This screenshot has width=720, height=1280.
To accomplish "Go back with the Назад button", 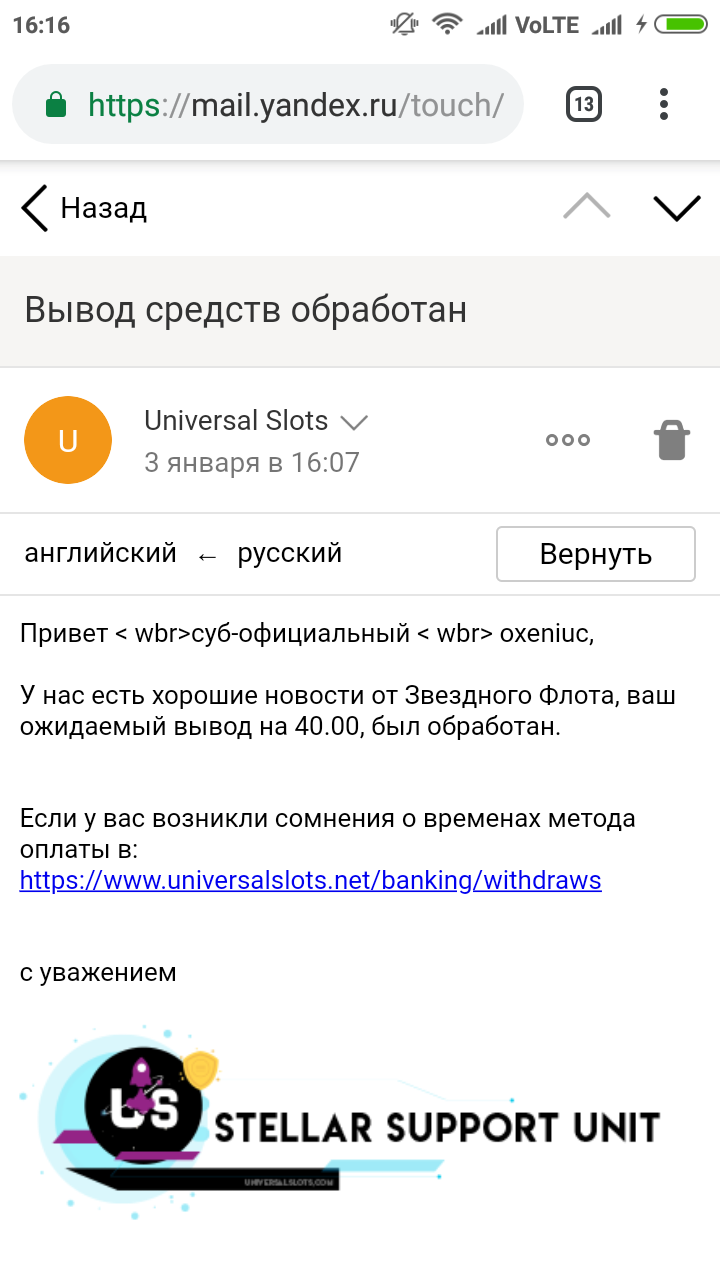I will pyautogui.click(x=84, y=208).
